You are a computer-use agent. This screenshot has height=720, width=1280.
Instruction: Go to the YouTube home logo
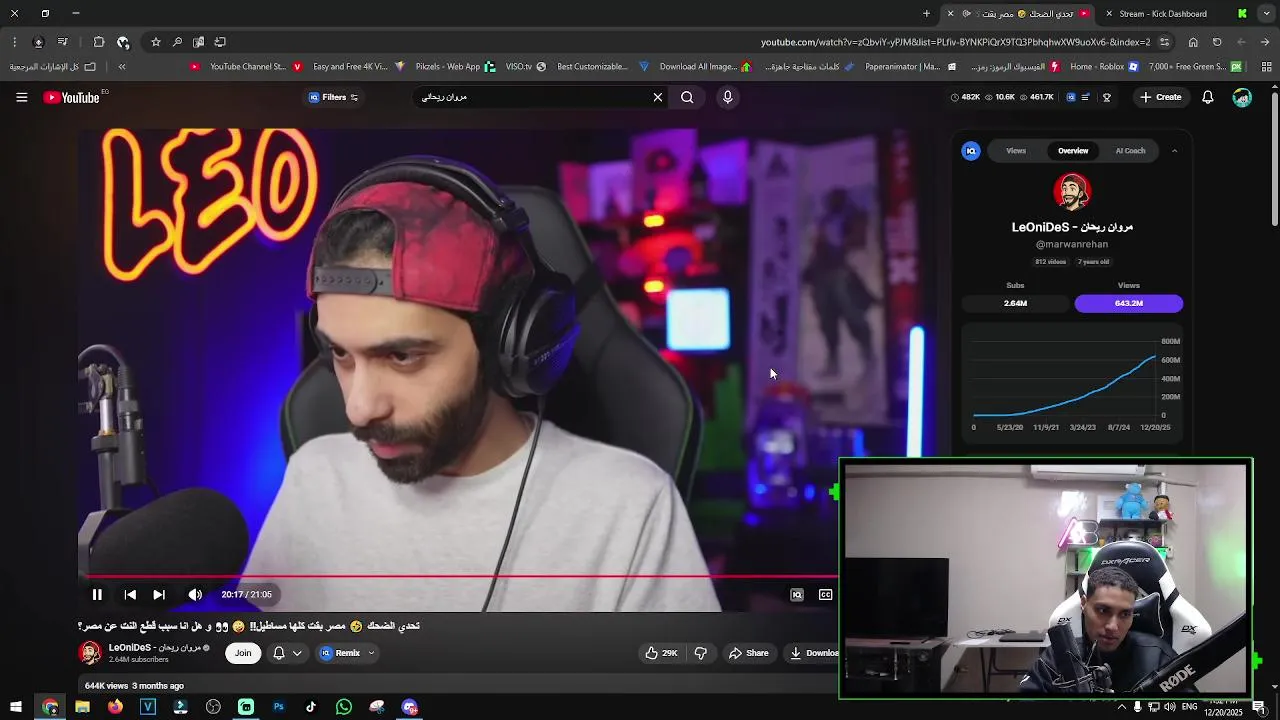tap(71, 97)
